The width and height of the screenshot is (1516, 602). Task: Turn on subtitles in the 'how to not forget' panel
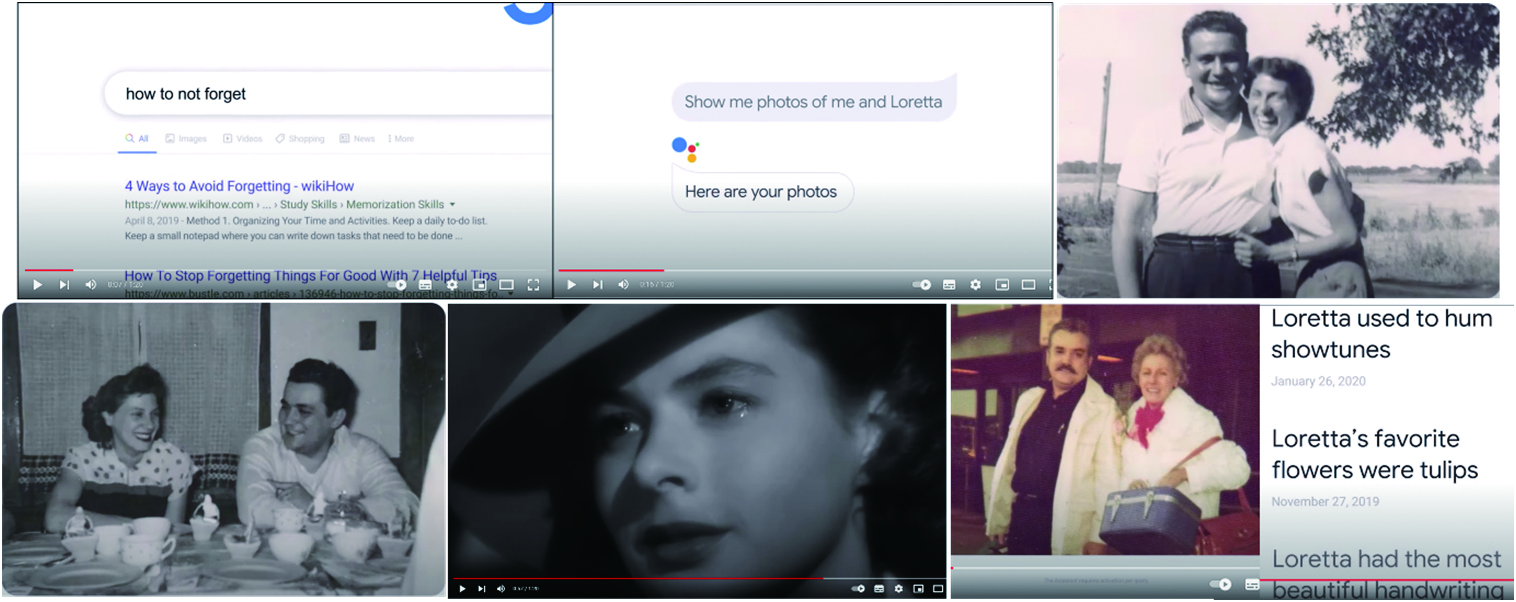pos(425,285)
